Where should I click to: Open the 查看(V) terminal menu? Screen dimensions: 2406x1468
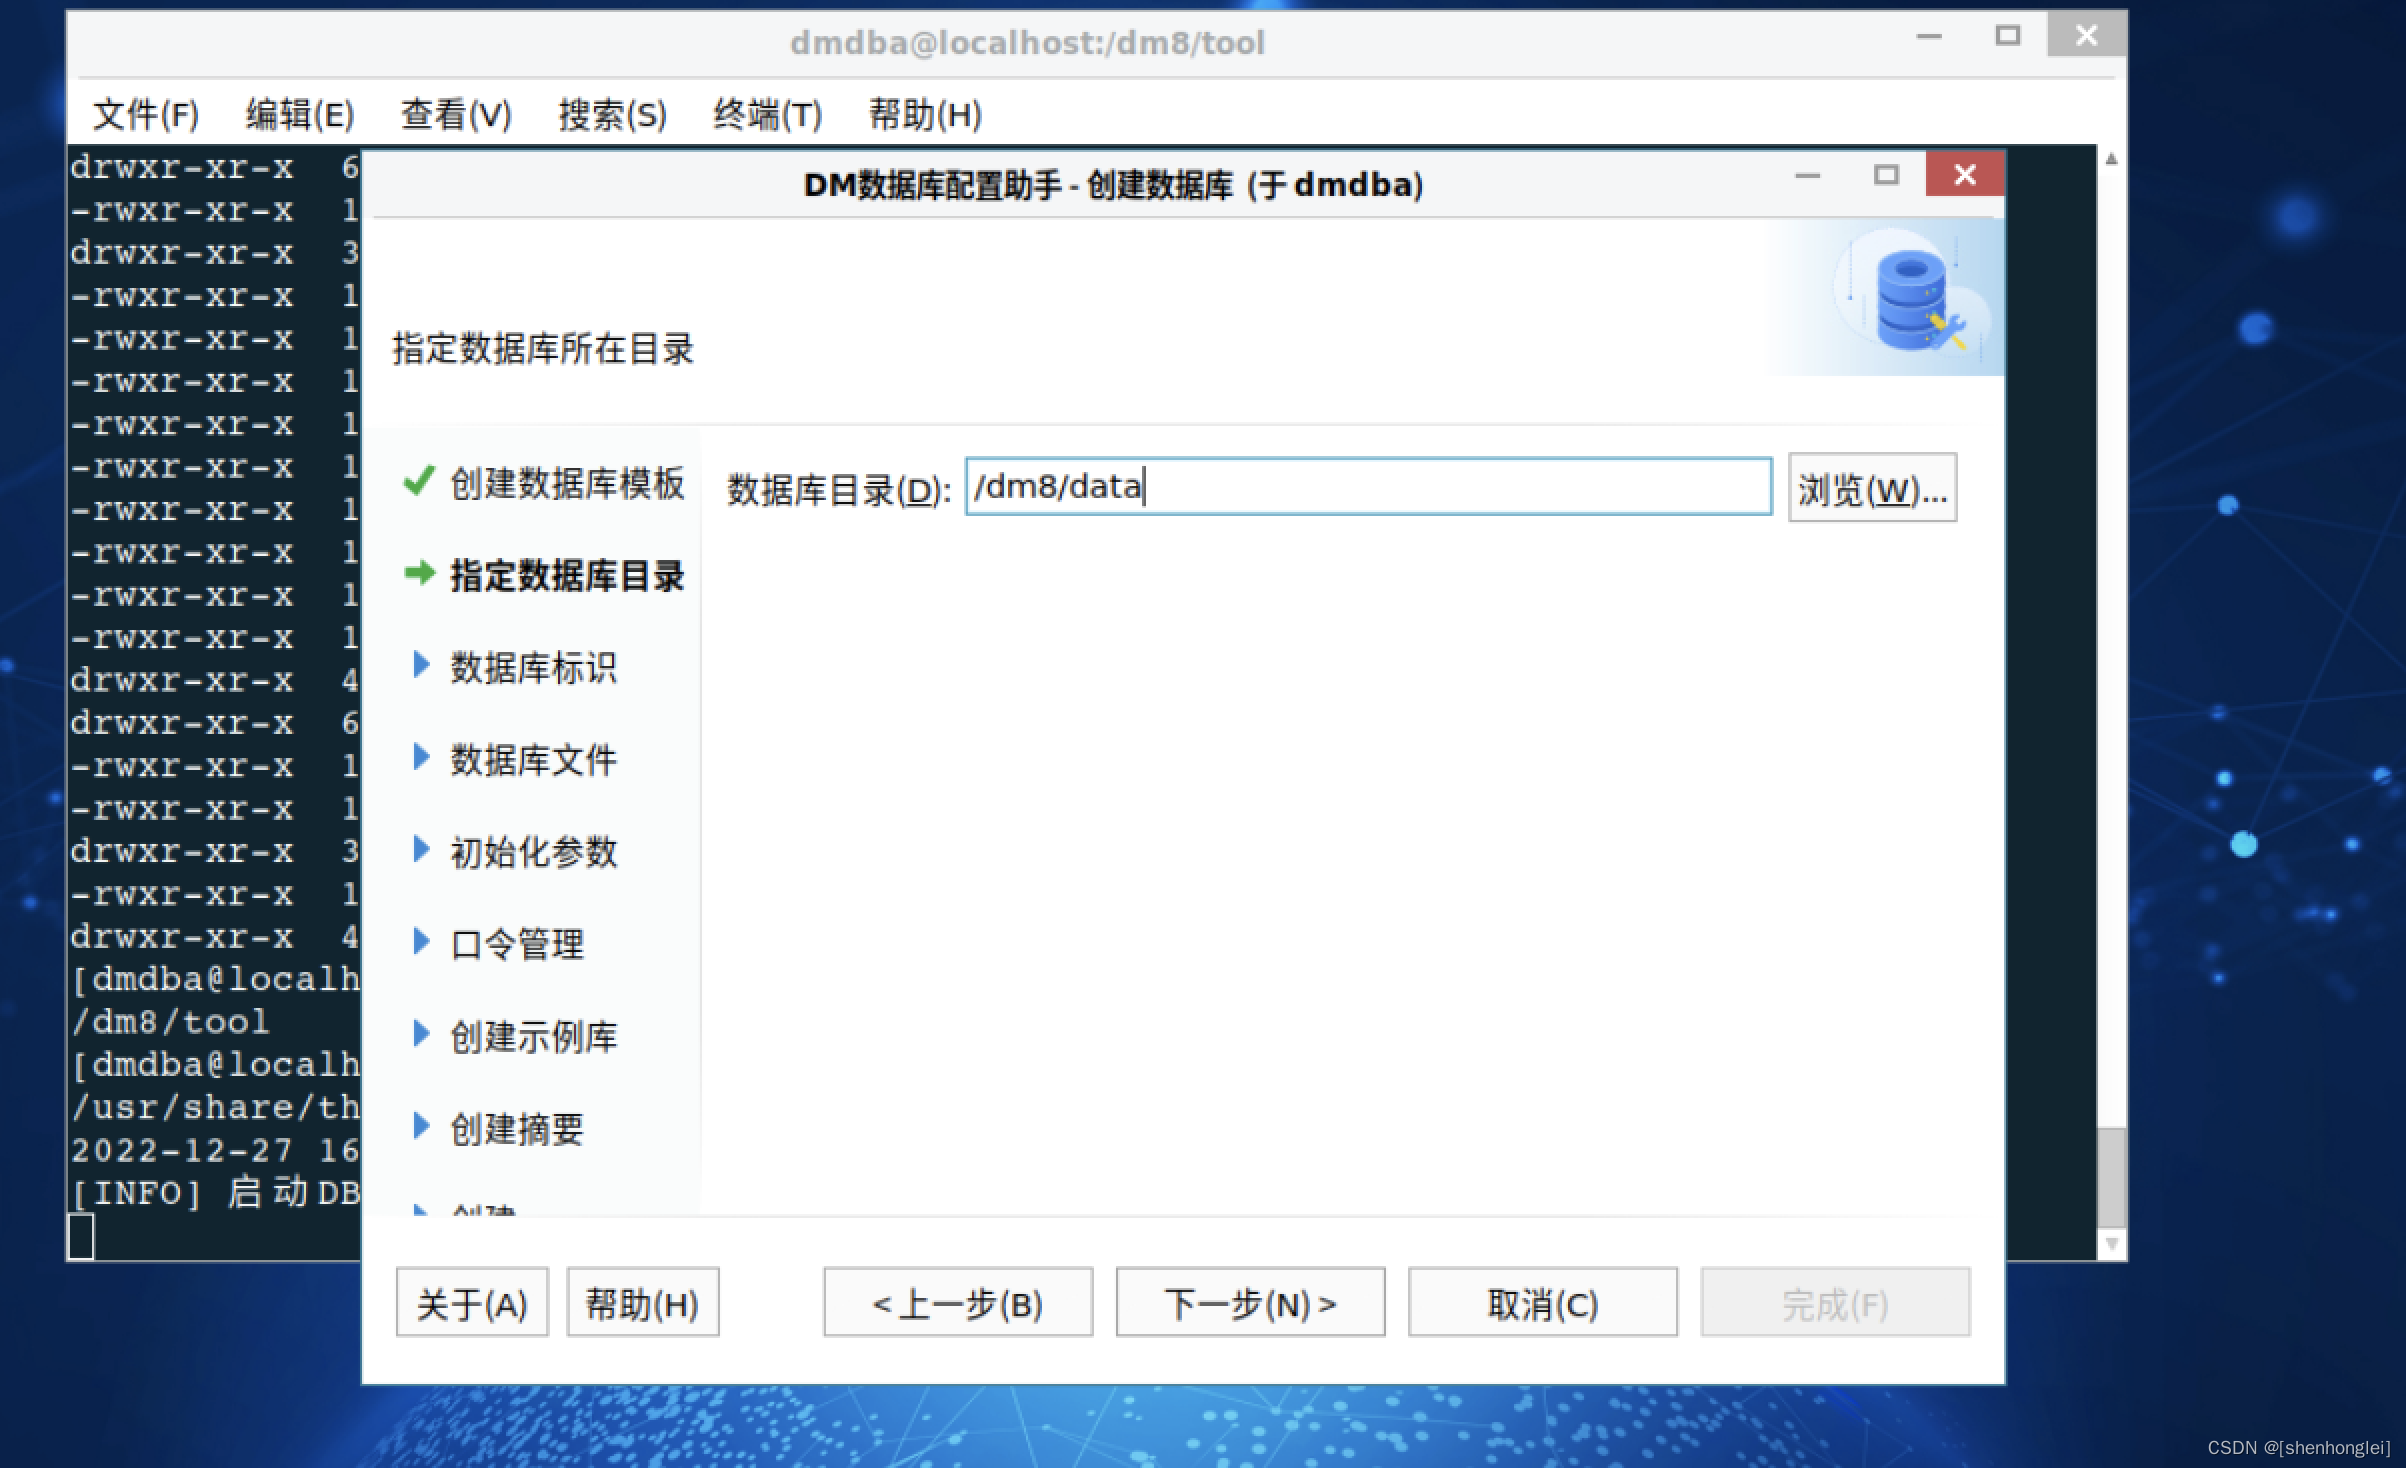(456, 114)
